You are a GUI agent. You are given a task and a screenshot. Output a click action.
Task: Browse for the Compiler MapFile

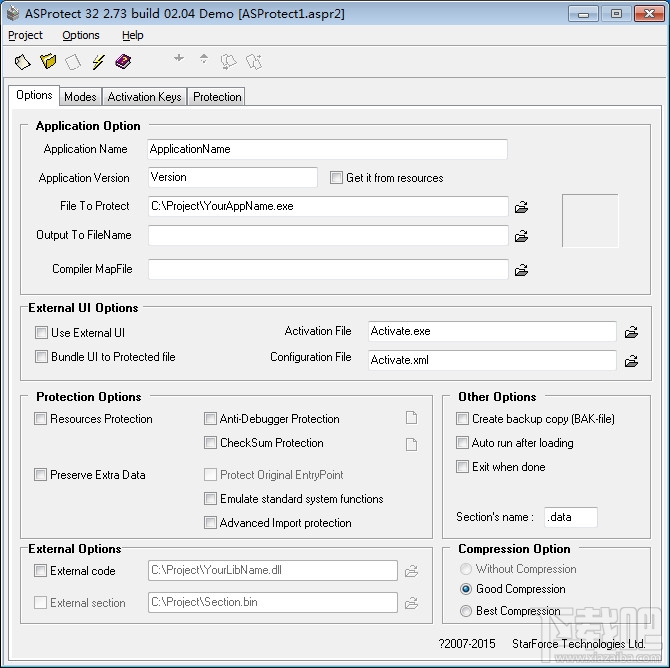tap(521, 270)
